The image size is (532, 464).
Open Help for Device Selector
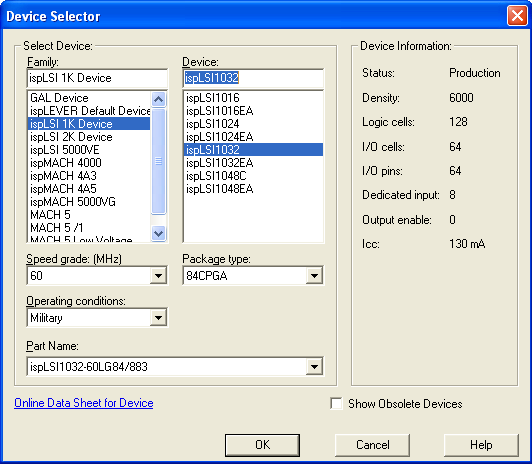(x=481, y=445)
